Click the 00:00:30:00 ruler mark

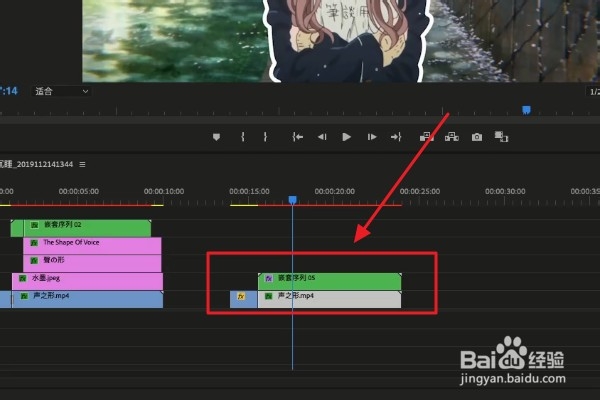tap(505, 191)
